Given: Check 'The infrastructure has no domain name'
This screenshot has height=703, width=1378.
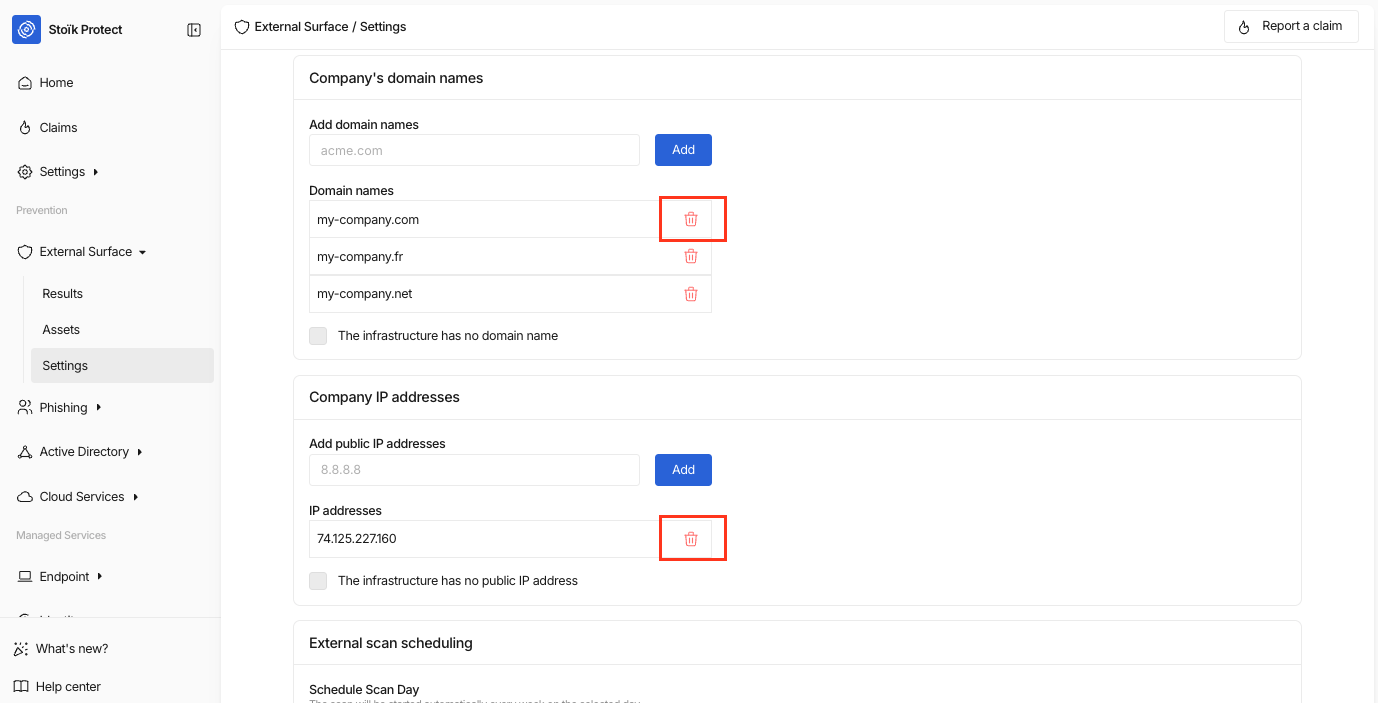Looking at the screenshot, I should 318,336.
